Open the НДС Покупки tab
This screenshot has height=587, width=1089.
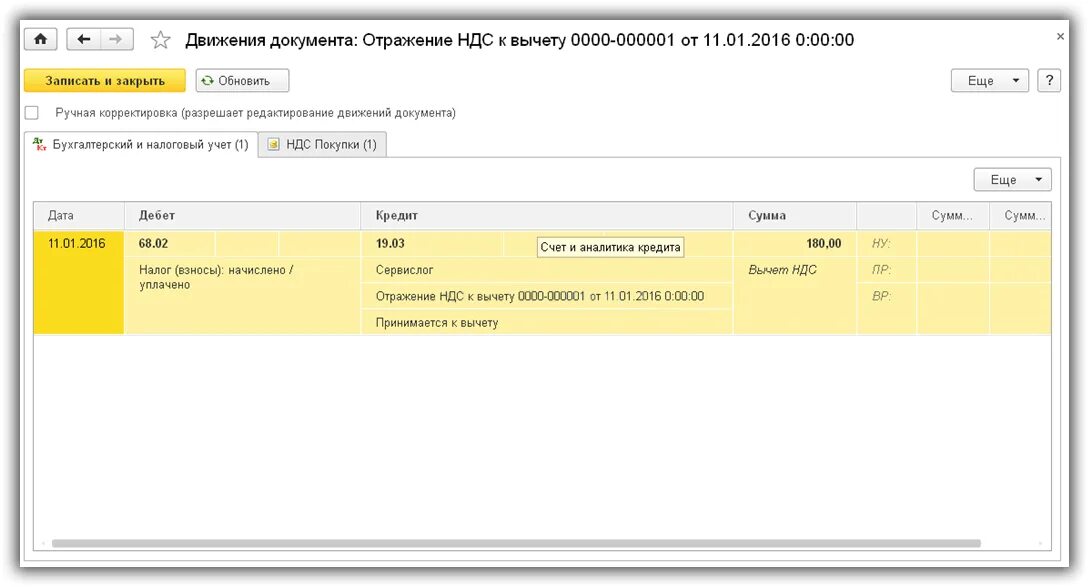322,144
